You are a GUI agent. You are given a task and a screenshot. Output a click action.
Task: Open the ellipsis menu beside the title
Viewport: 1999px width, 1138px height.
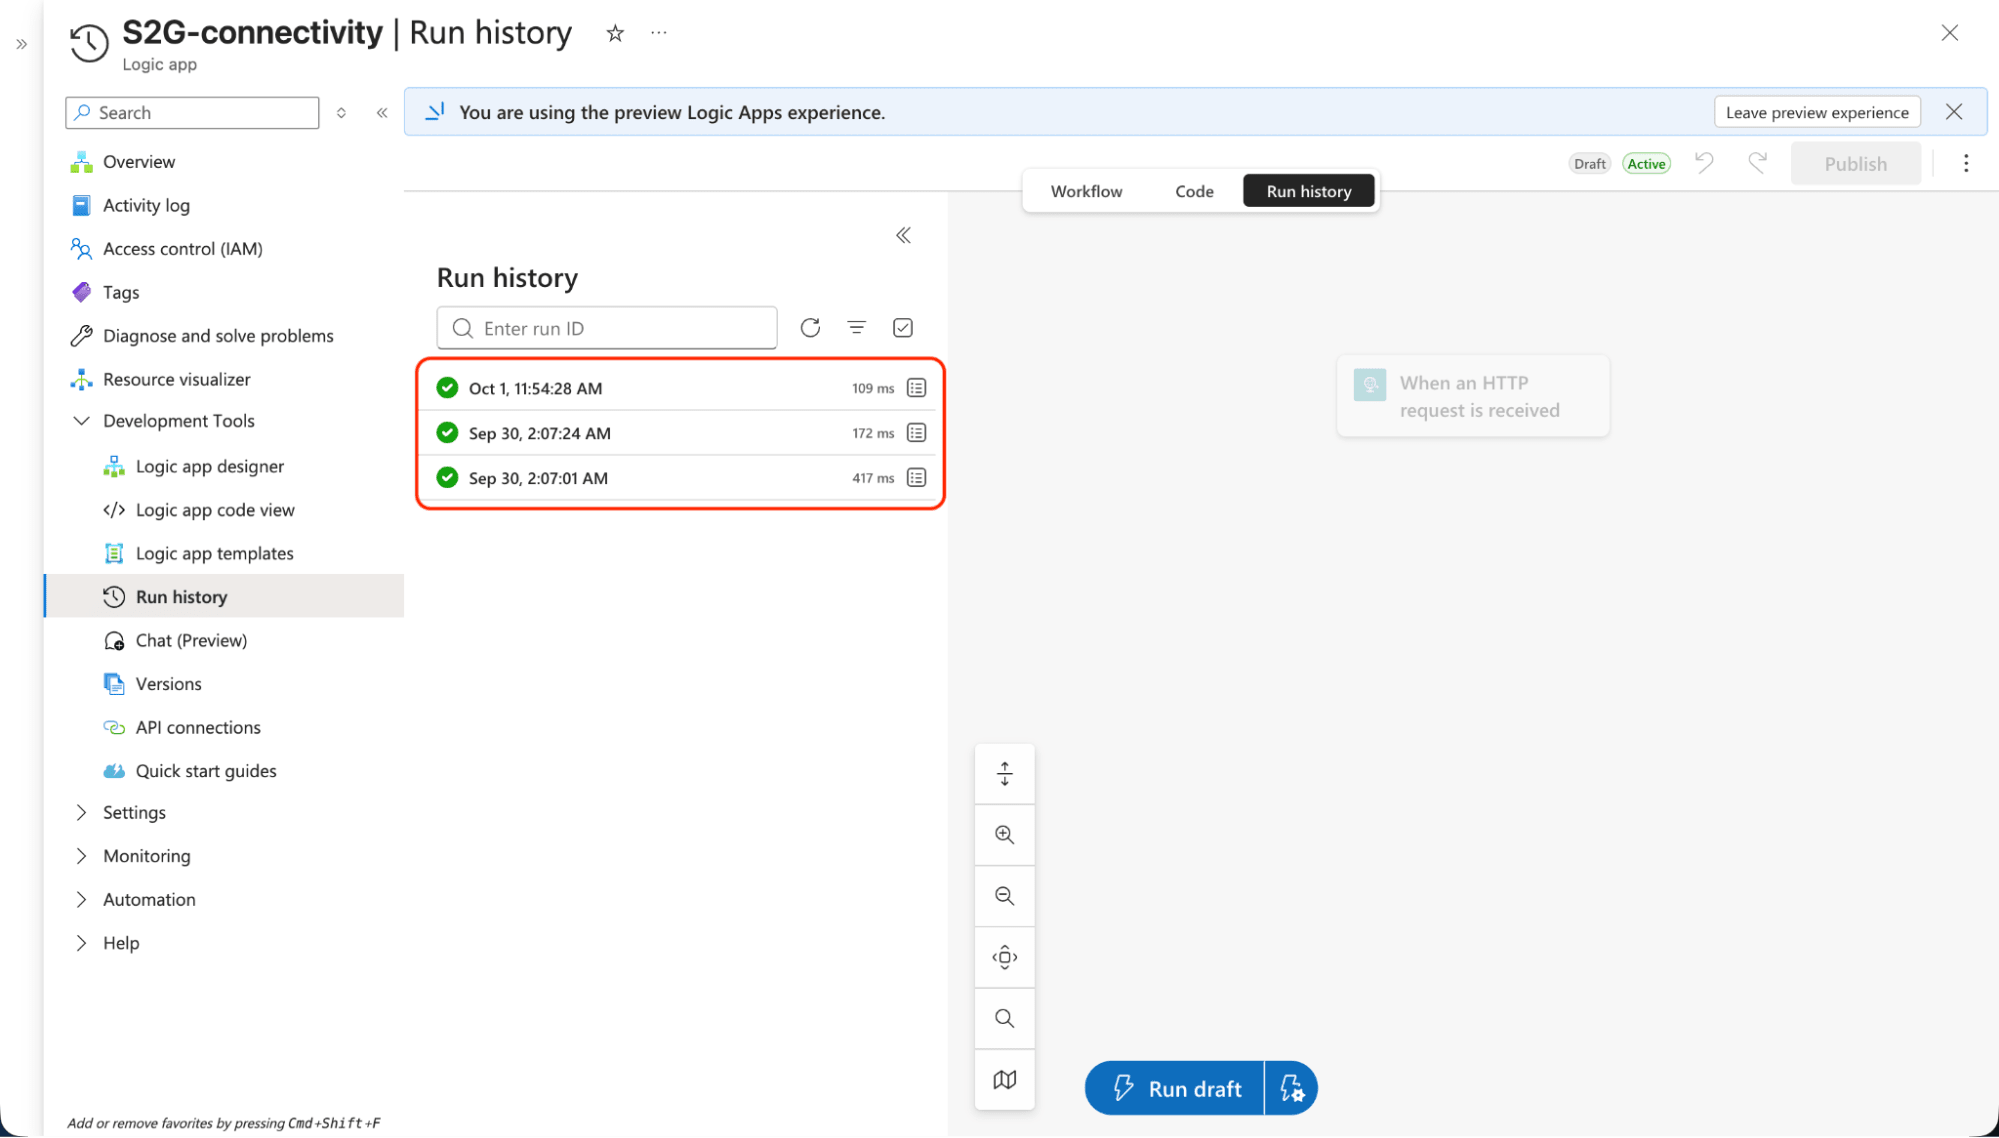(658, 33)
